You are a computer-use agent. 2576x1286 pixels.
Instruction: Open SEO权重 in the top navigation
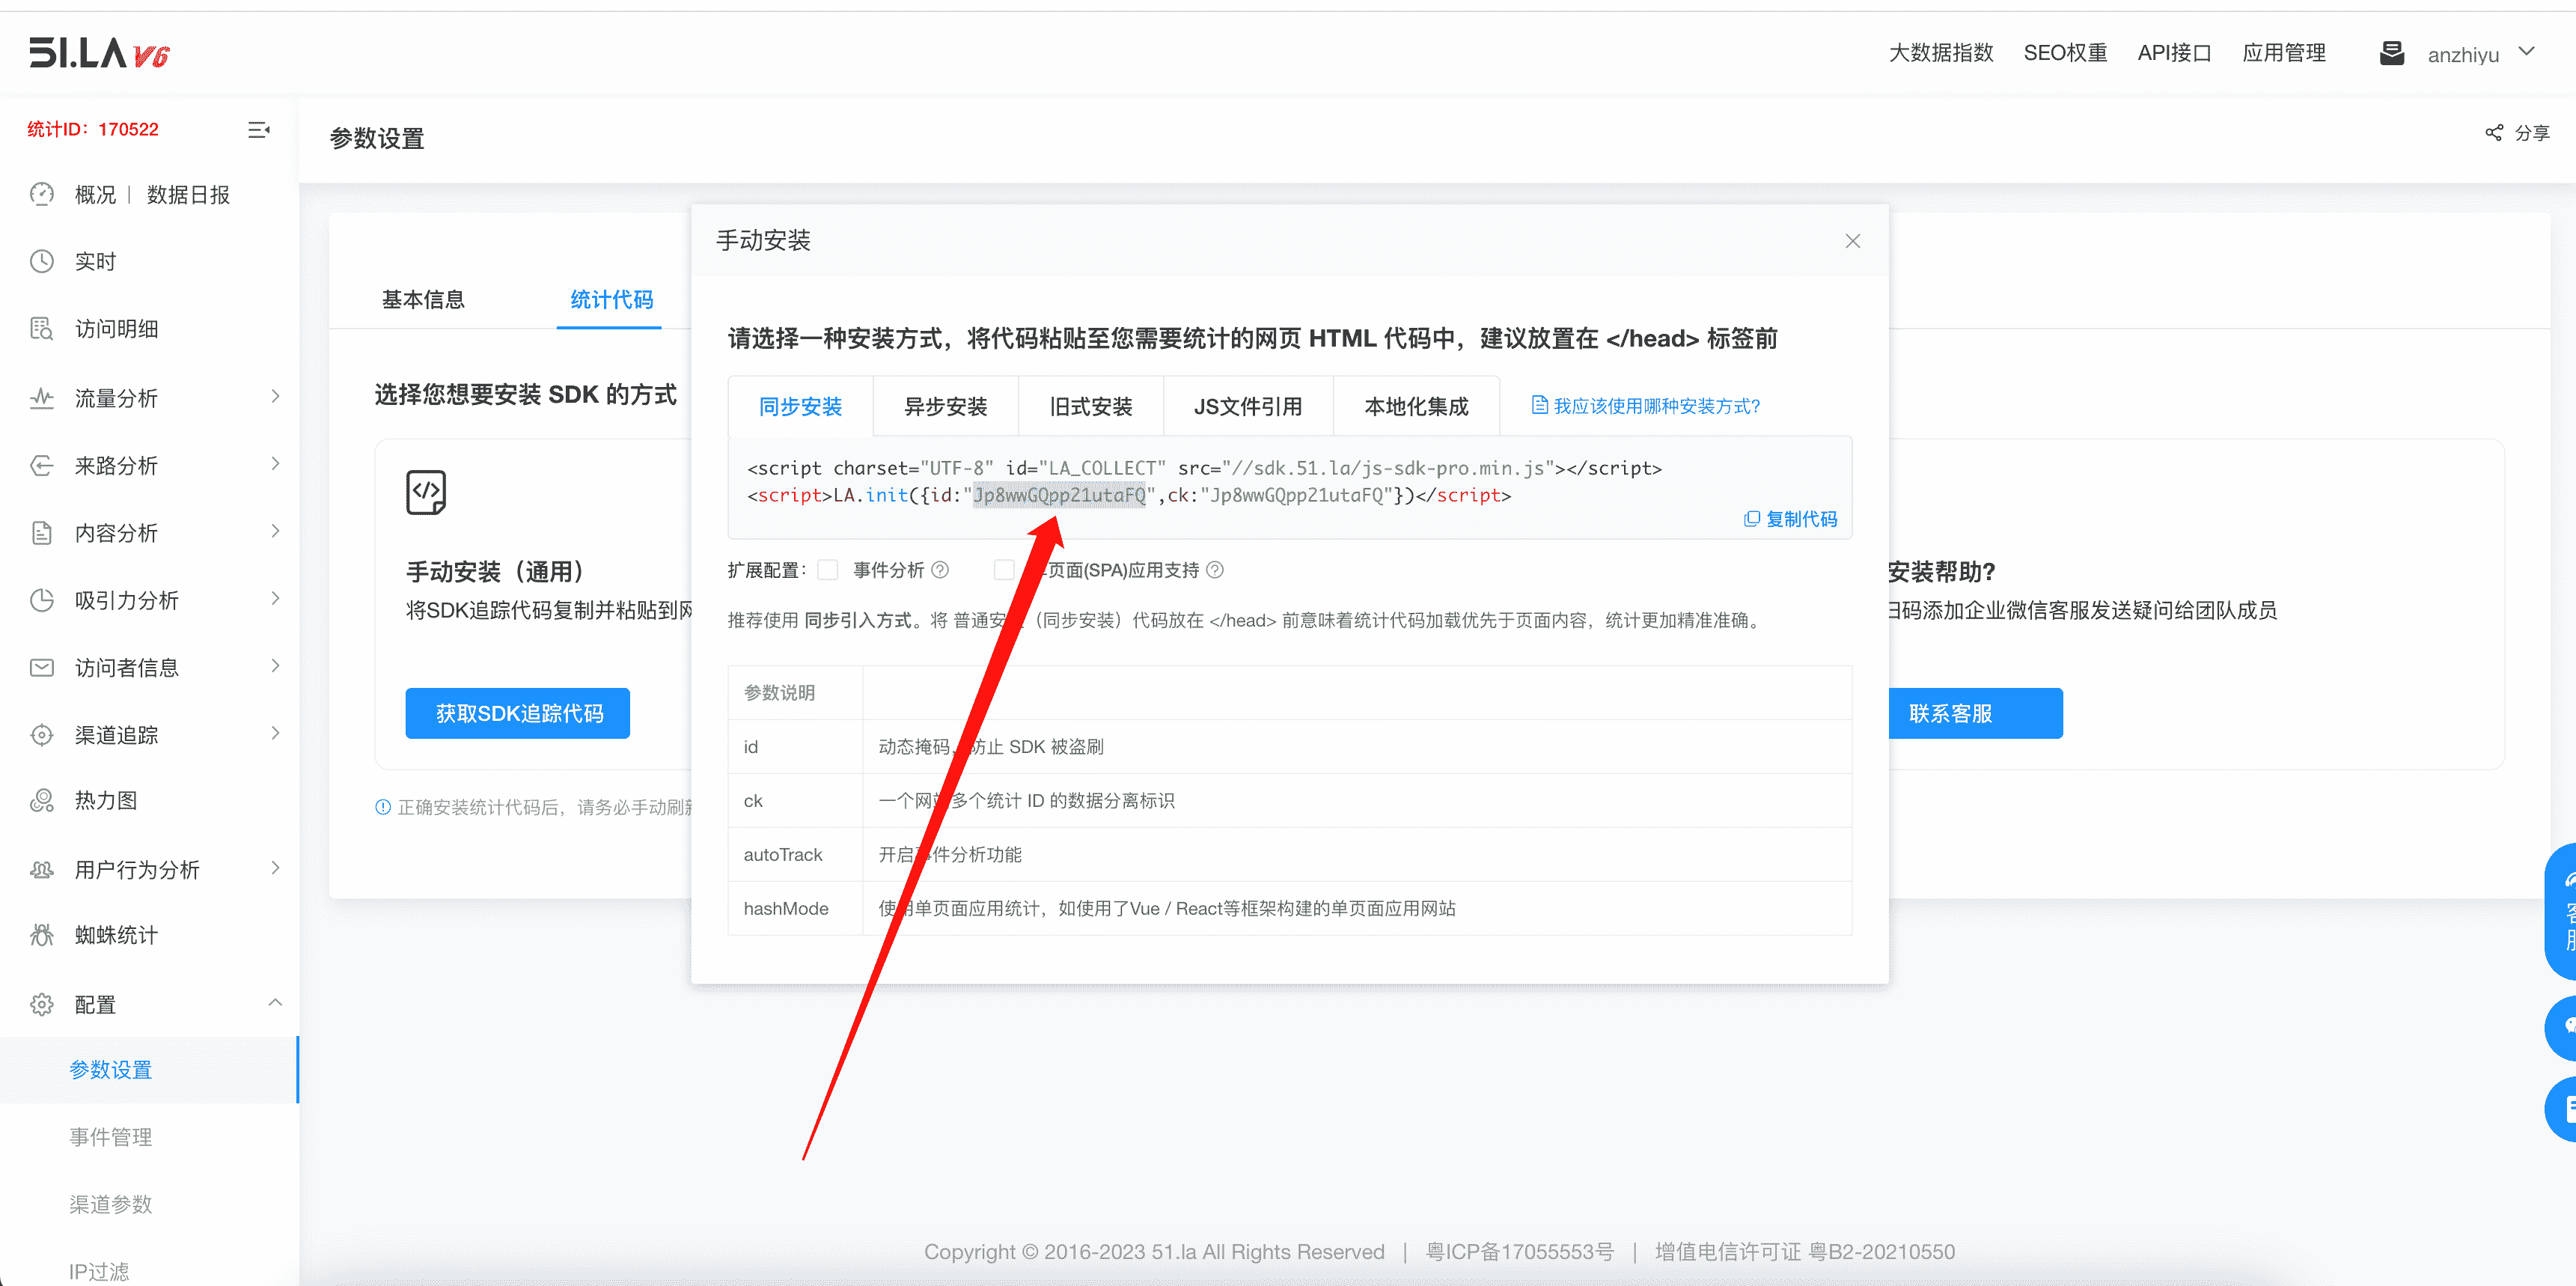(2065, 53)
